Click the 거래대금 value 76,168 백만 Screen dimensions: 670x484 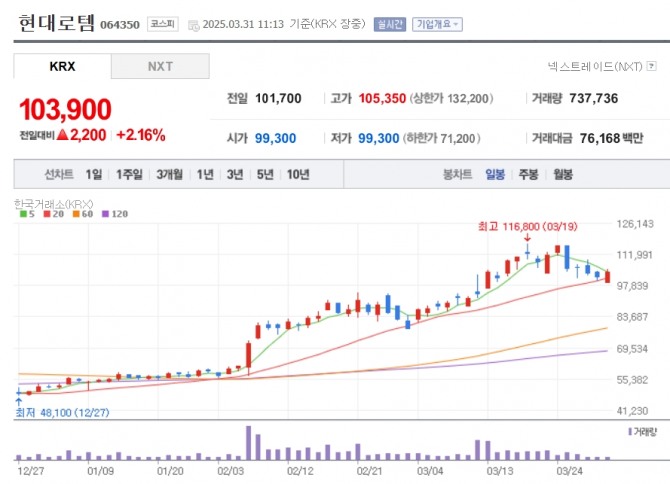pyautogui.click(x=611, y=138)
